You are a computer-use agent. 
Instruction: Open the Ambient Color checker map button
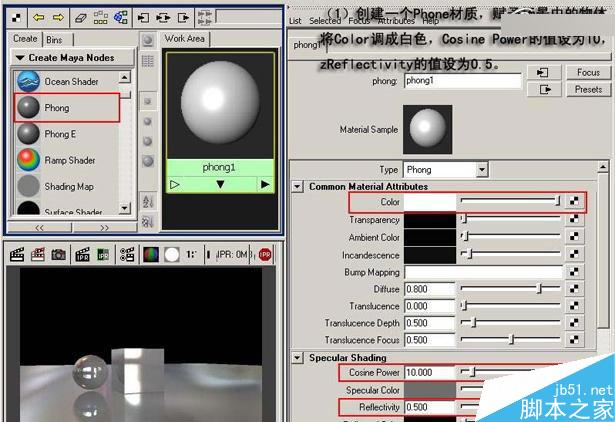tap(574, 236)
